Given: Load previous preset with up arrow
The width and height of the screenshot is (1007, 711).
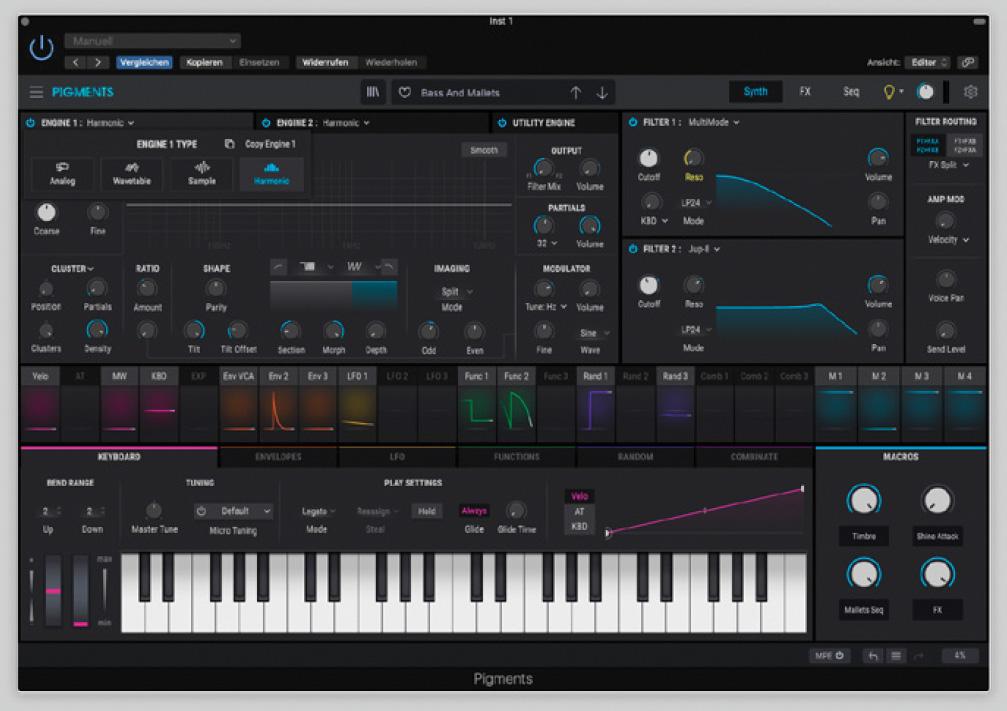Looking at the screenshot, I should (x=575, y=92).
